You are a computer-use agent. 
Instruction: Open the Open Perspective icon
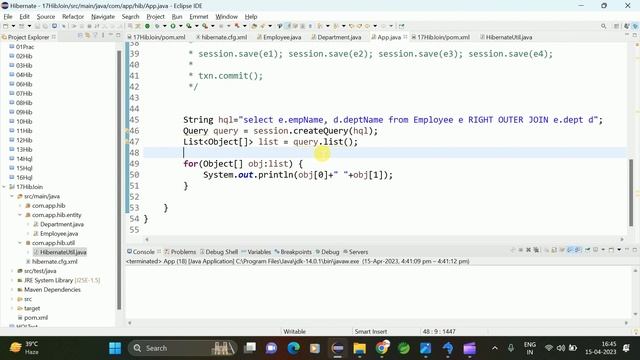(x=617, y=26)
